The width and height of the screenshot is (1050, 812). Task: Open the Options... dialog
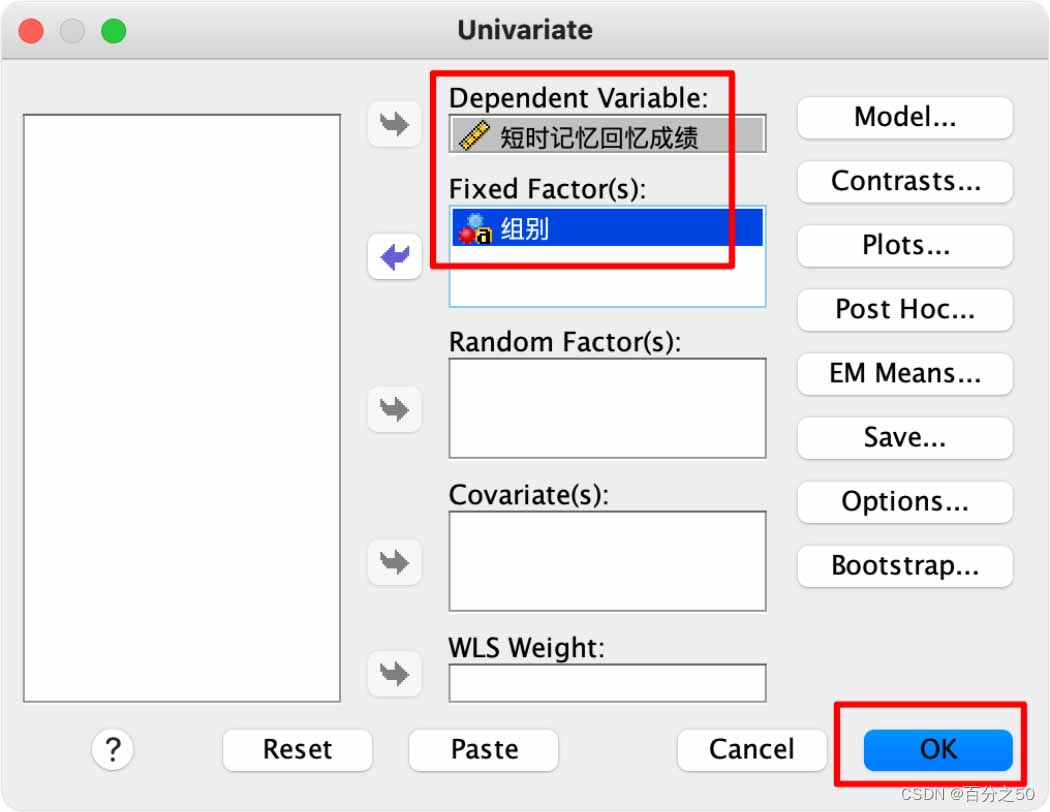pyautogui.click(x=905, y=502)
